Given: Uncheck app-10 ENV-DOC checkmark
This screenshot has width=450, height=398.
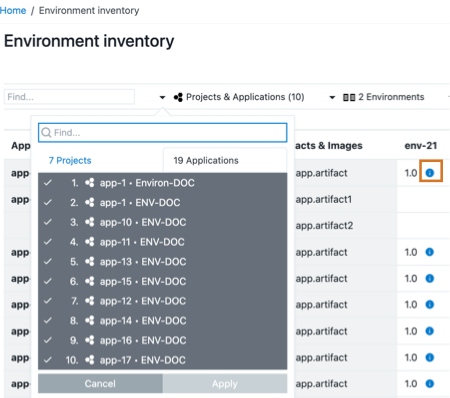Looking at the screenshot, I should pyautogui.click(x=48, y=222).
